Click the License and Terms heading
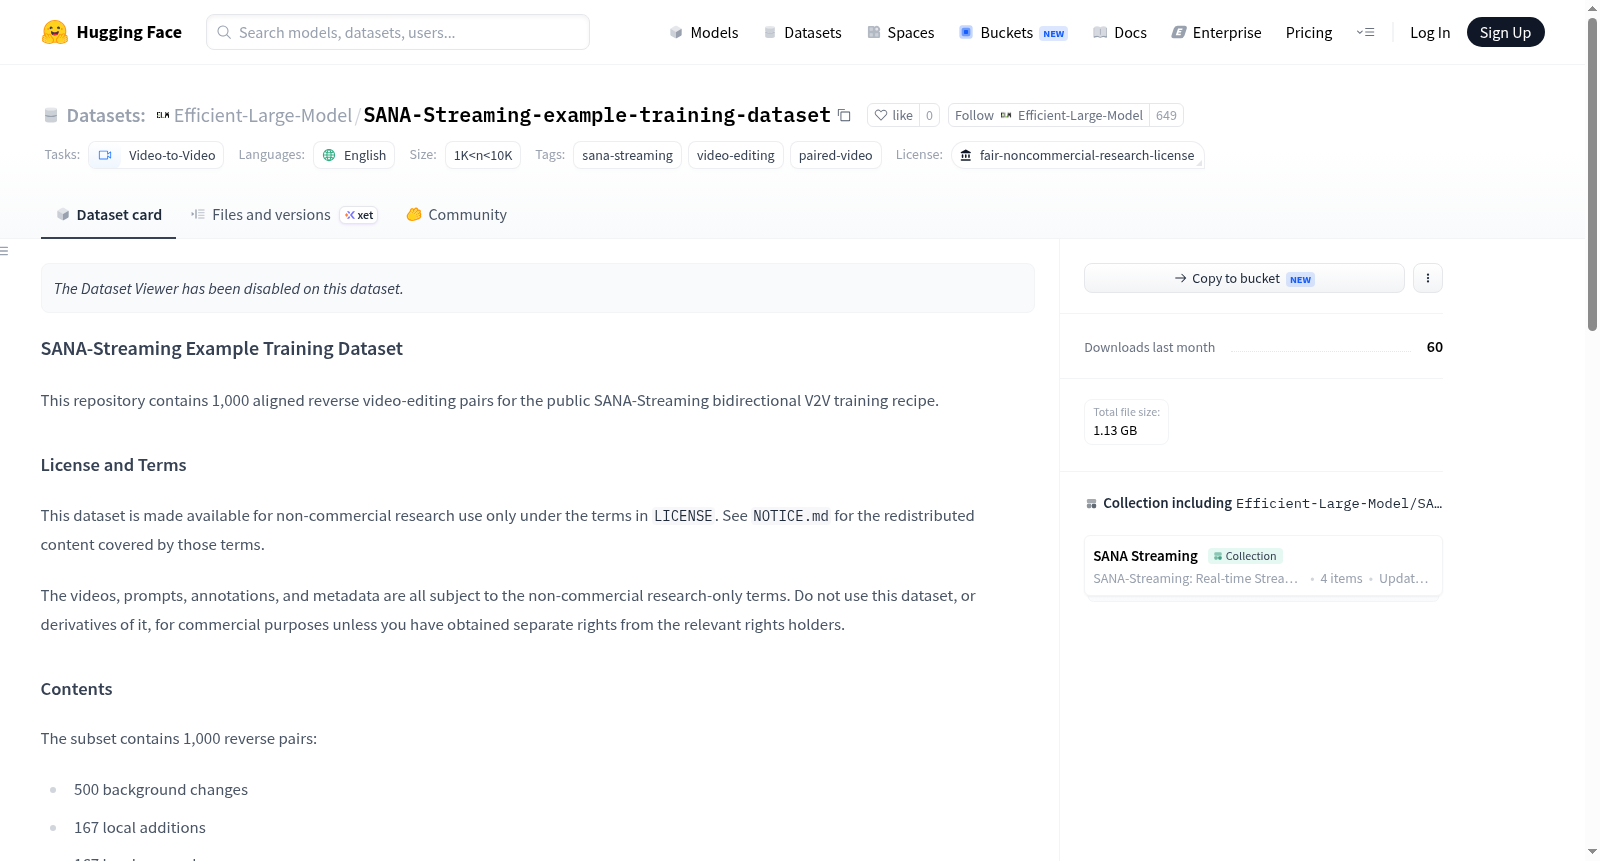This screenshot has height=861, width=1600. pos(113,465)
